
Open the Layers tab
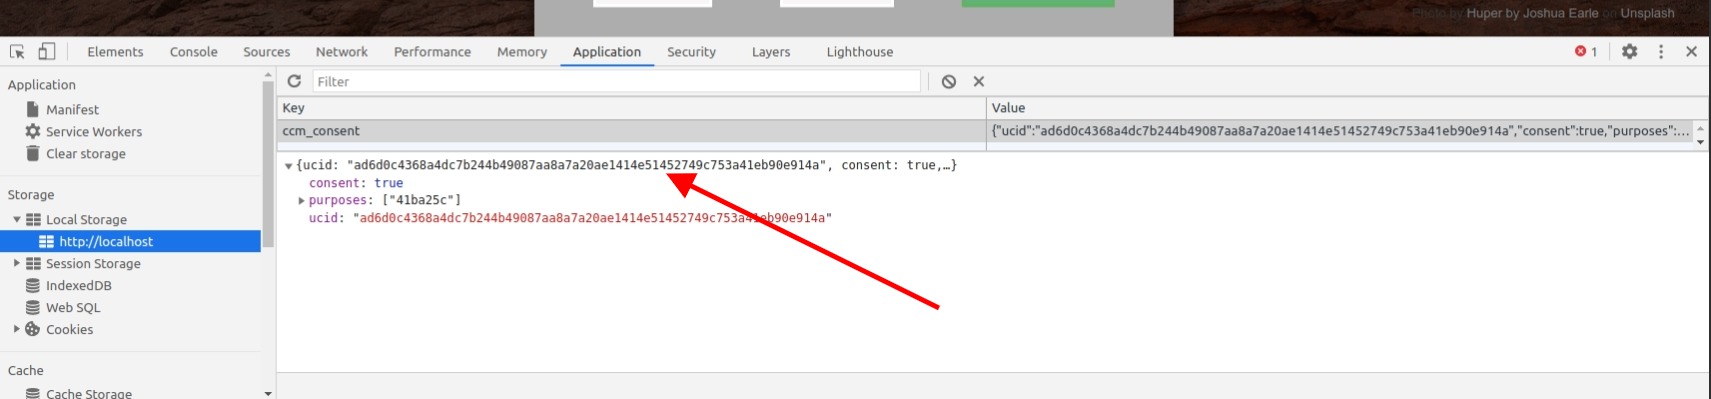coord(771,52)
